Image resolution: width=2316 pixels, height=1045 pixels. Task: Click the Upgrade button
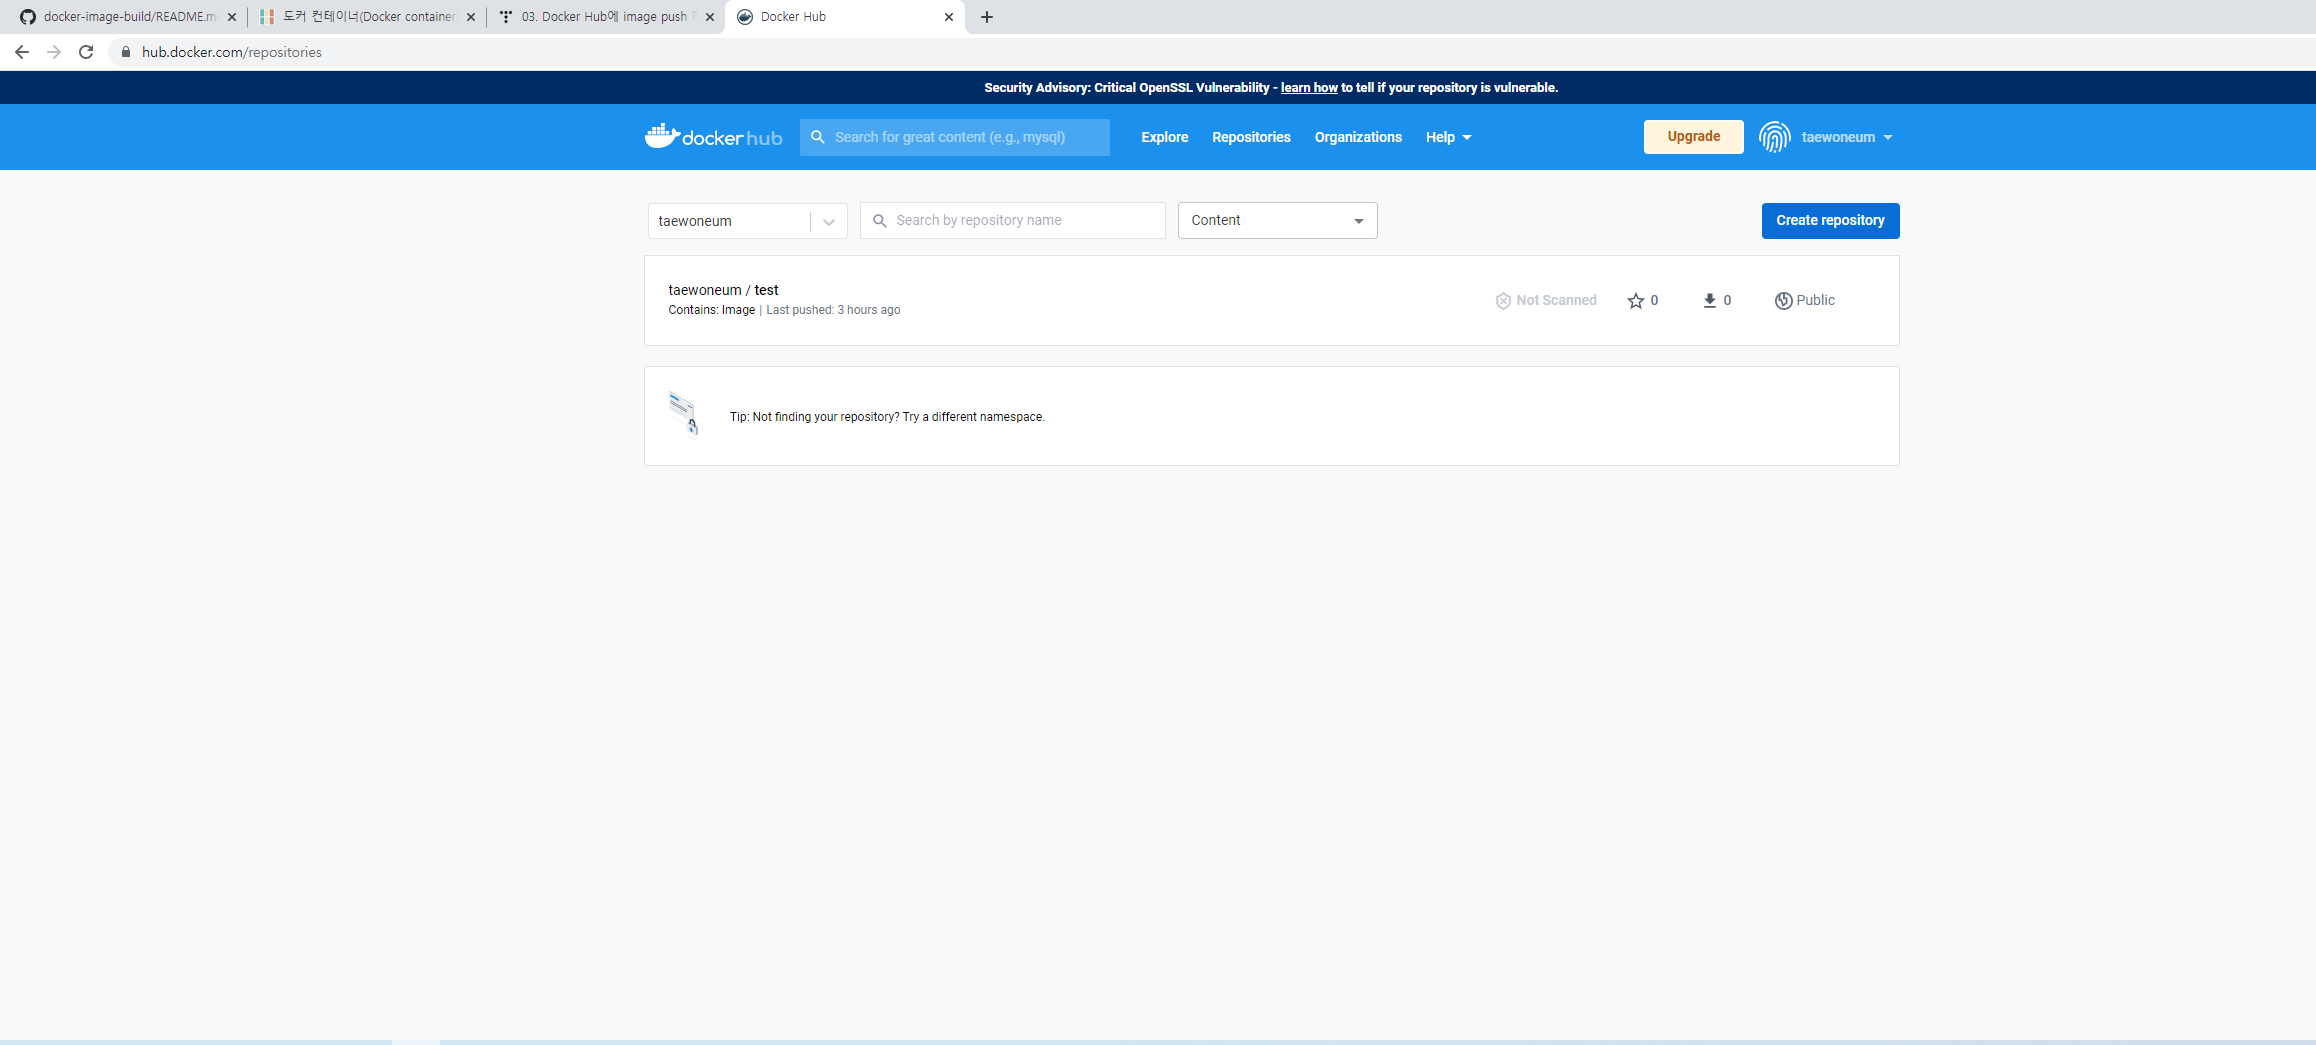(x=1693, y=137)
